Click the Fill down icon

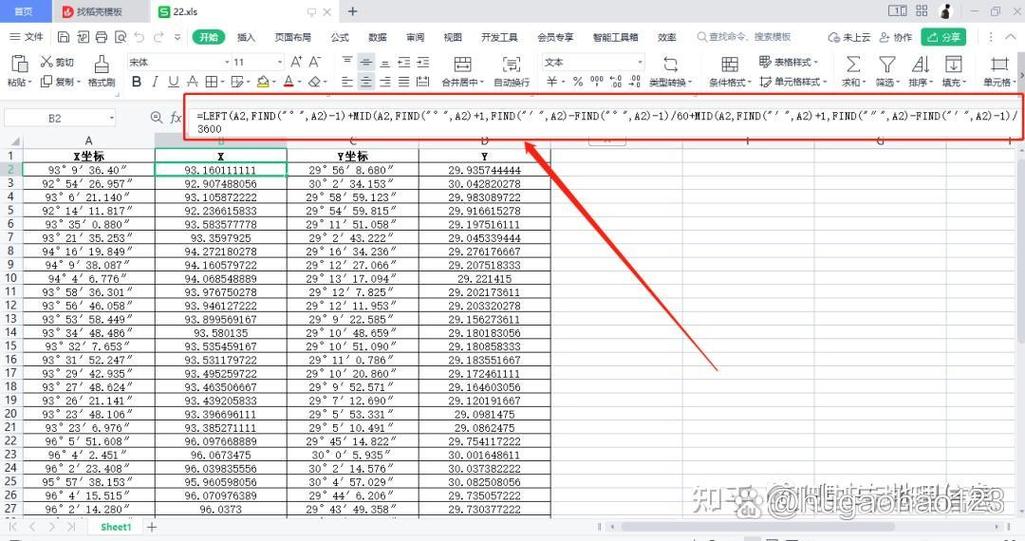[953, 64]
